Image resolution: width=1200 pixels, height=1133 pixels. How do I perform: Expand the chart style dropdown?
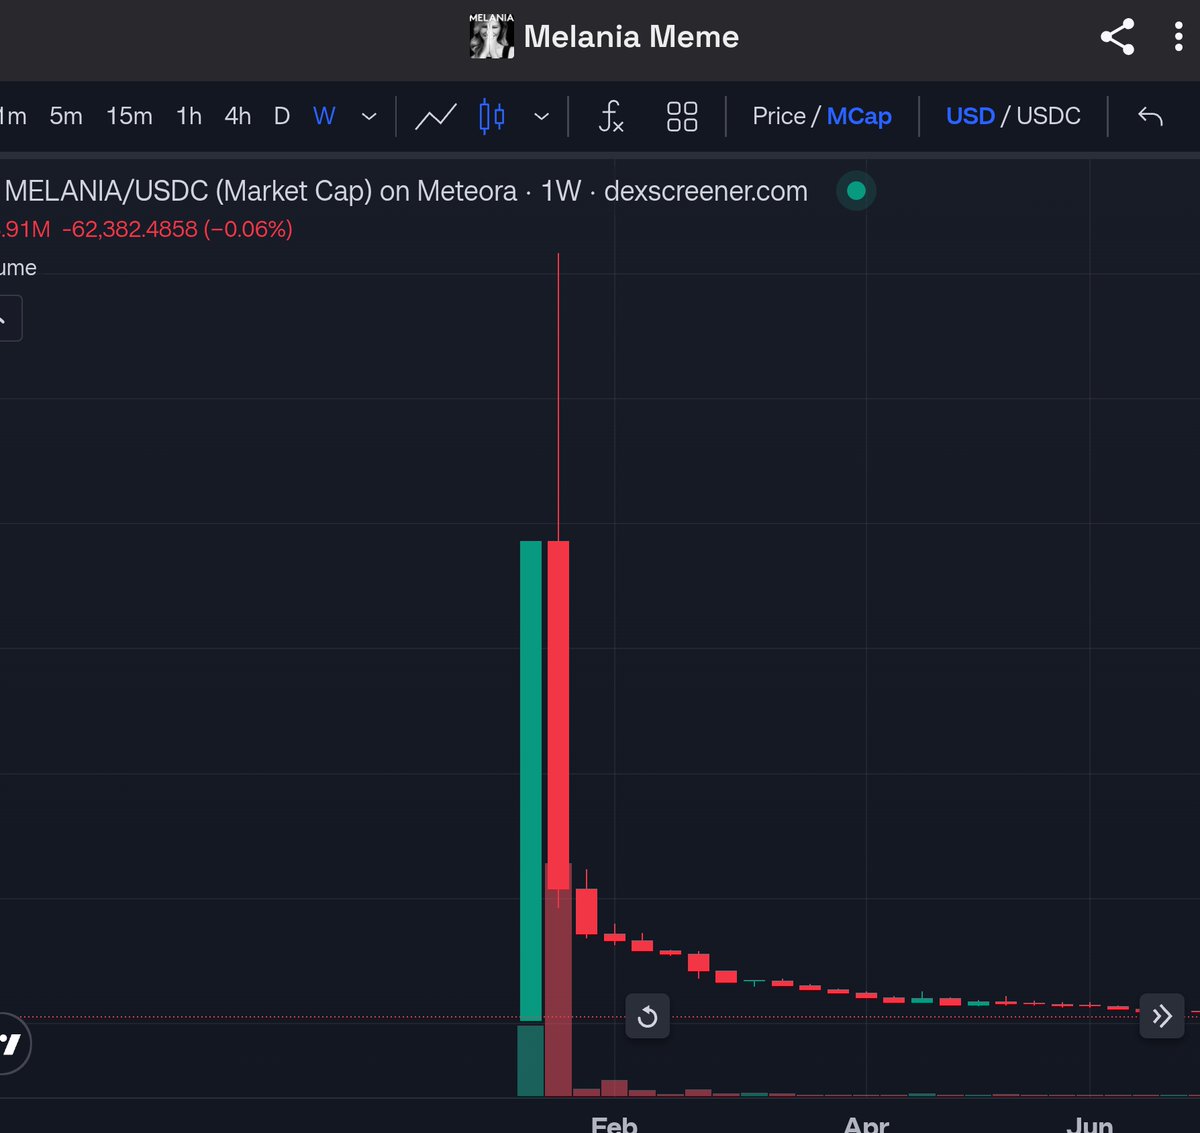pyautogui.click(x=541, y=117)
